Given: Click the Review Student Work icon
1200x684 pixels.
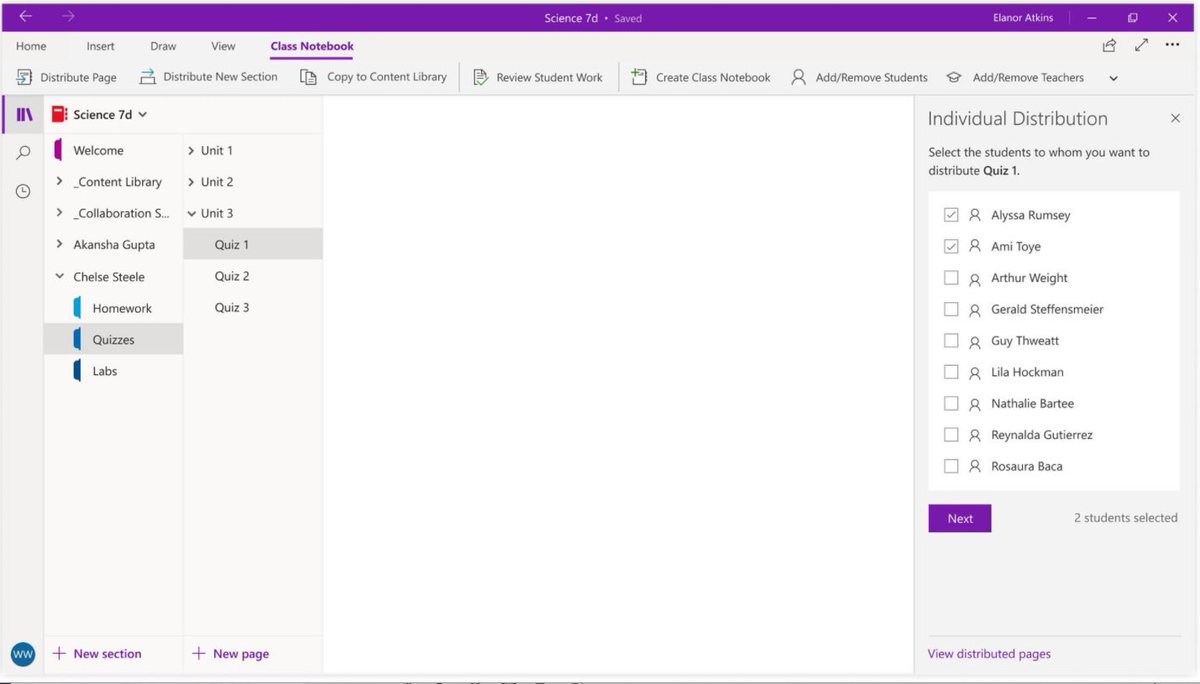Looking at the screenshot, I should tap(480, 77).
